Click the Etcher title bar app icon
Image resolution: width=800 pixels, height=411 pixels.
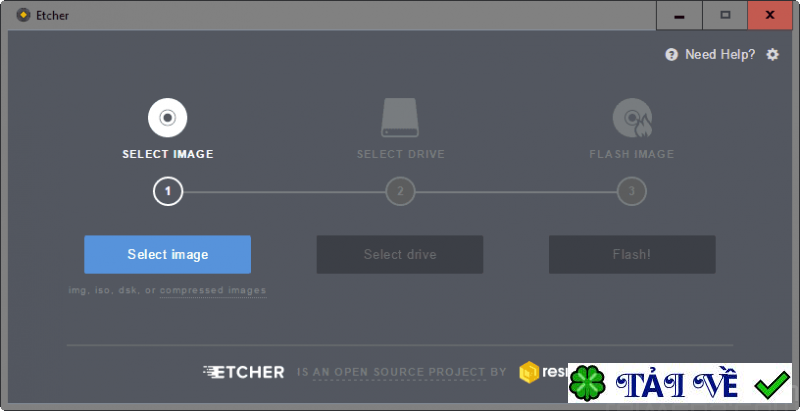22,15
